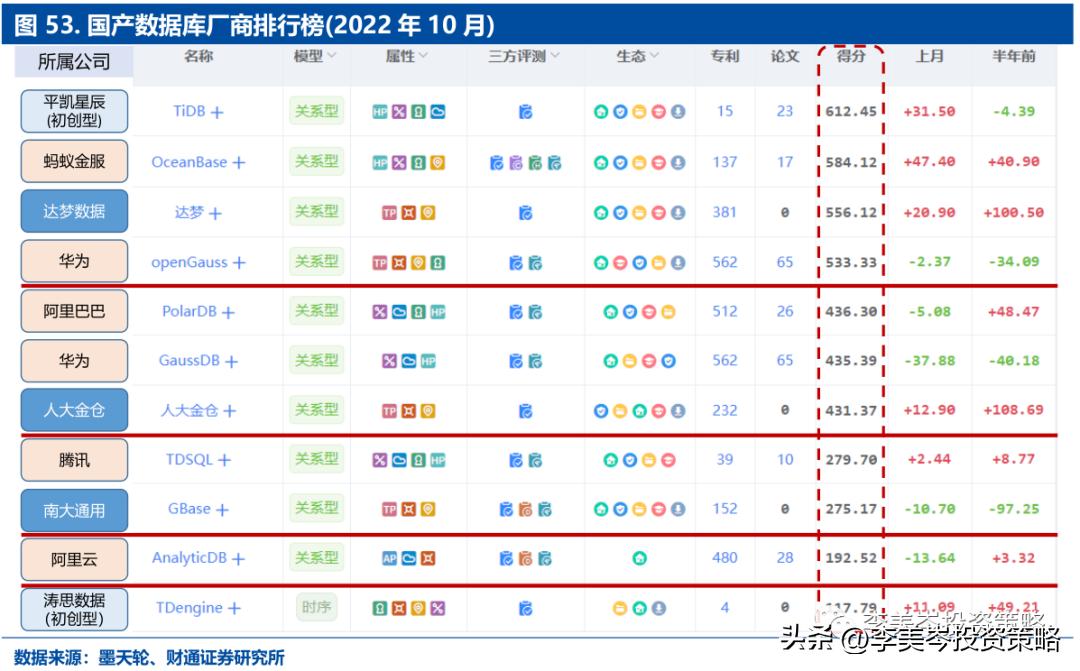Expand the TiDB entry via its plus sign
The width and height of the screenshot is (1080, 671).
click(219, 111)
